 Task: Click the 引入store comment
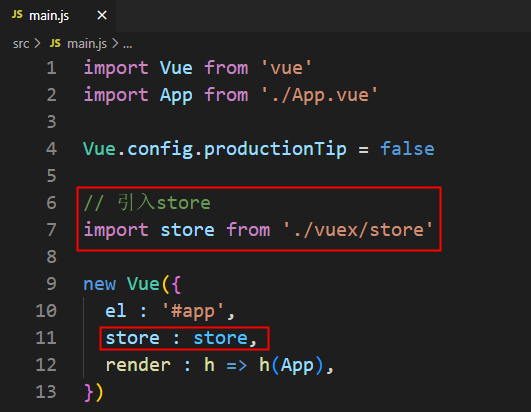tap(147, 203)
